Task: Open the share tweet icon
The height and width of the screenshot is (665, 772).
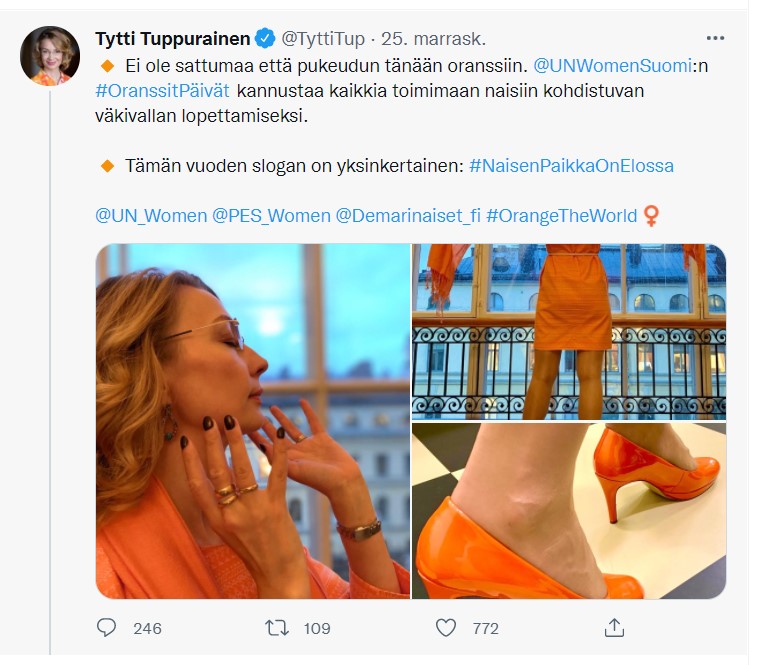Action: [x=615, y=628]
